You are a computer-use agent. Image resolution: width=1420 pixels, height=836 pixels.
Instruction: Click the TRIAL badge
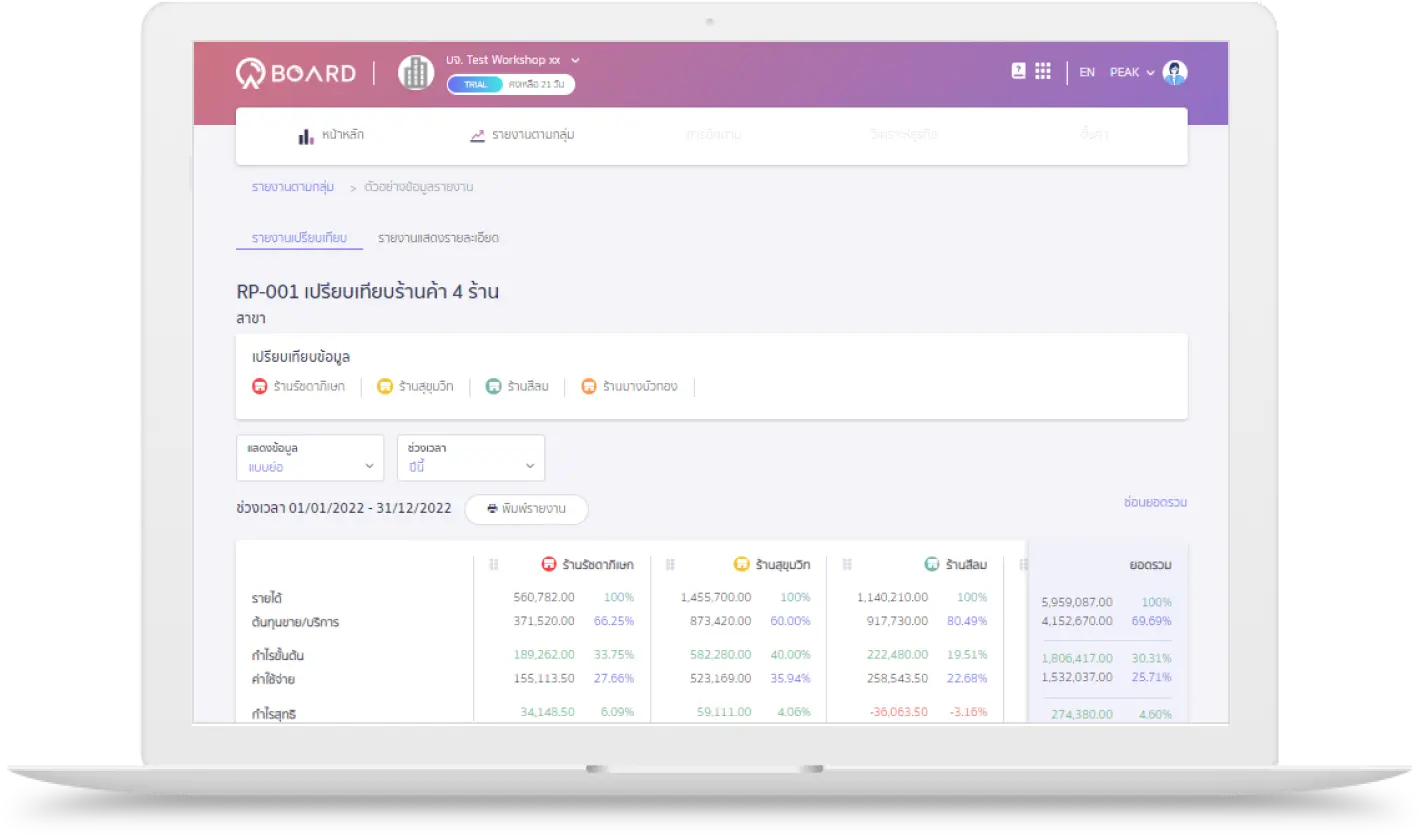point(475,85)
